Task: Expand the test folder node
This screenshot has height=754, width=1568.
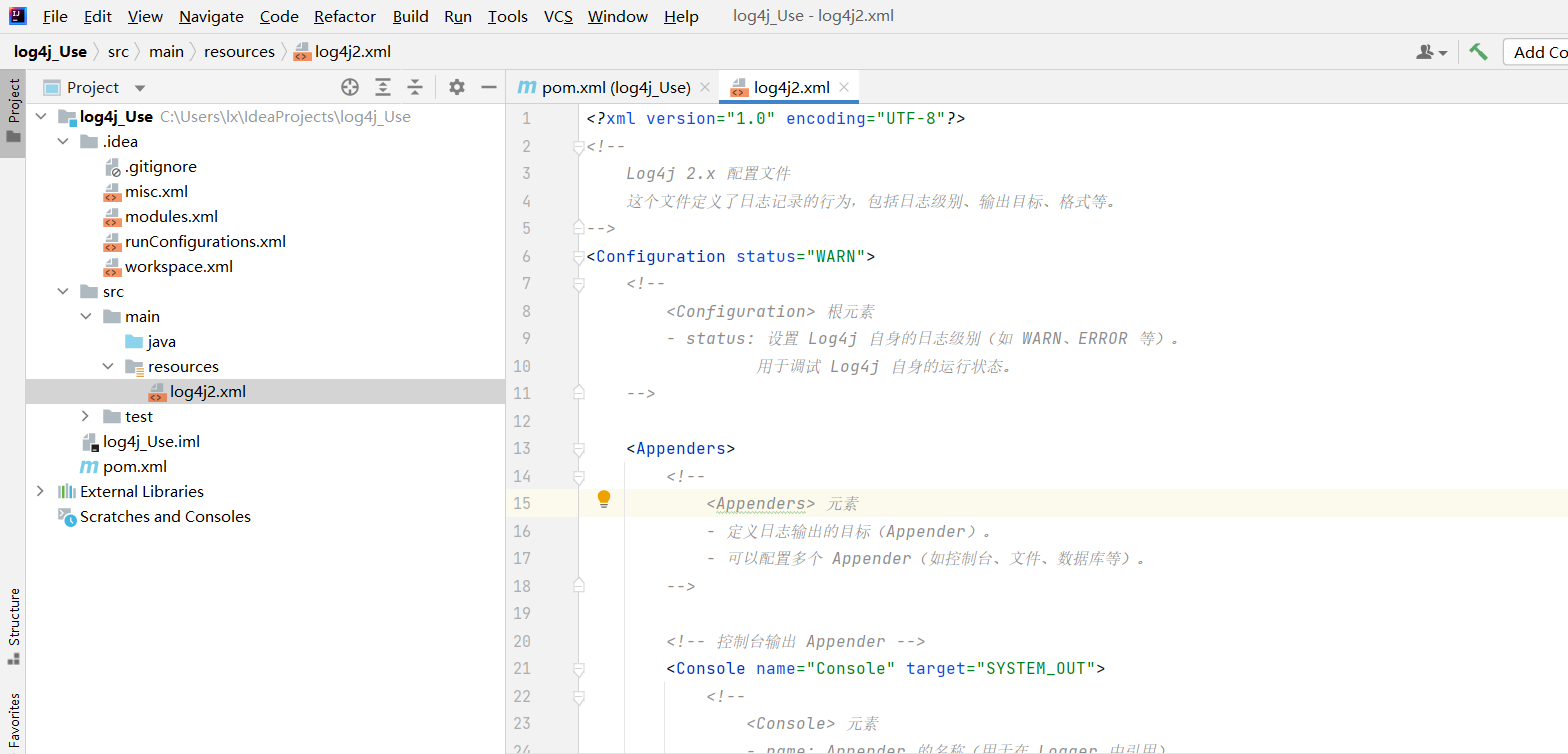Action: tap(87, 417)
